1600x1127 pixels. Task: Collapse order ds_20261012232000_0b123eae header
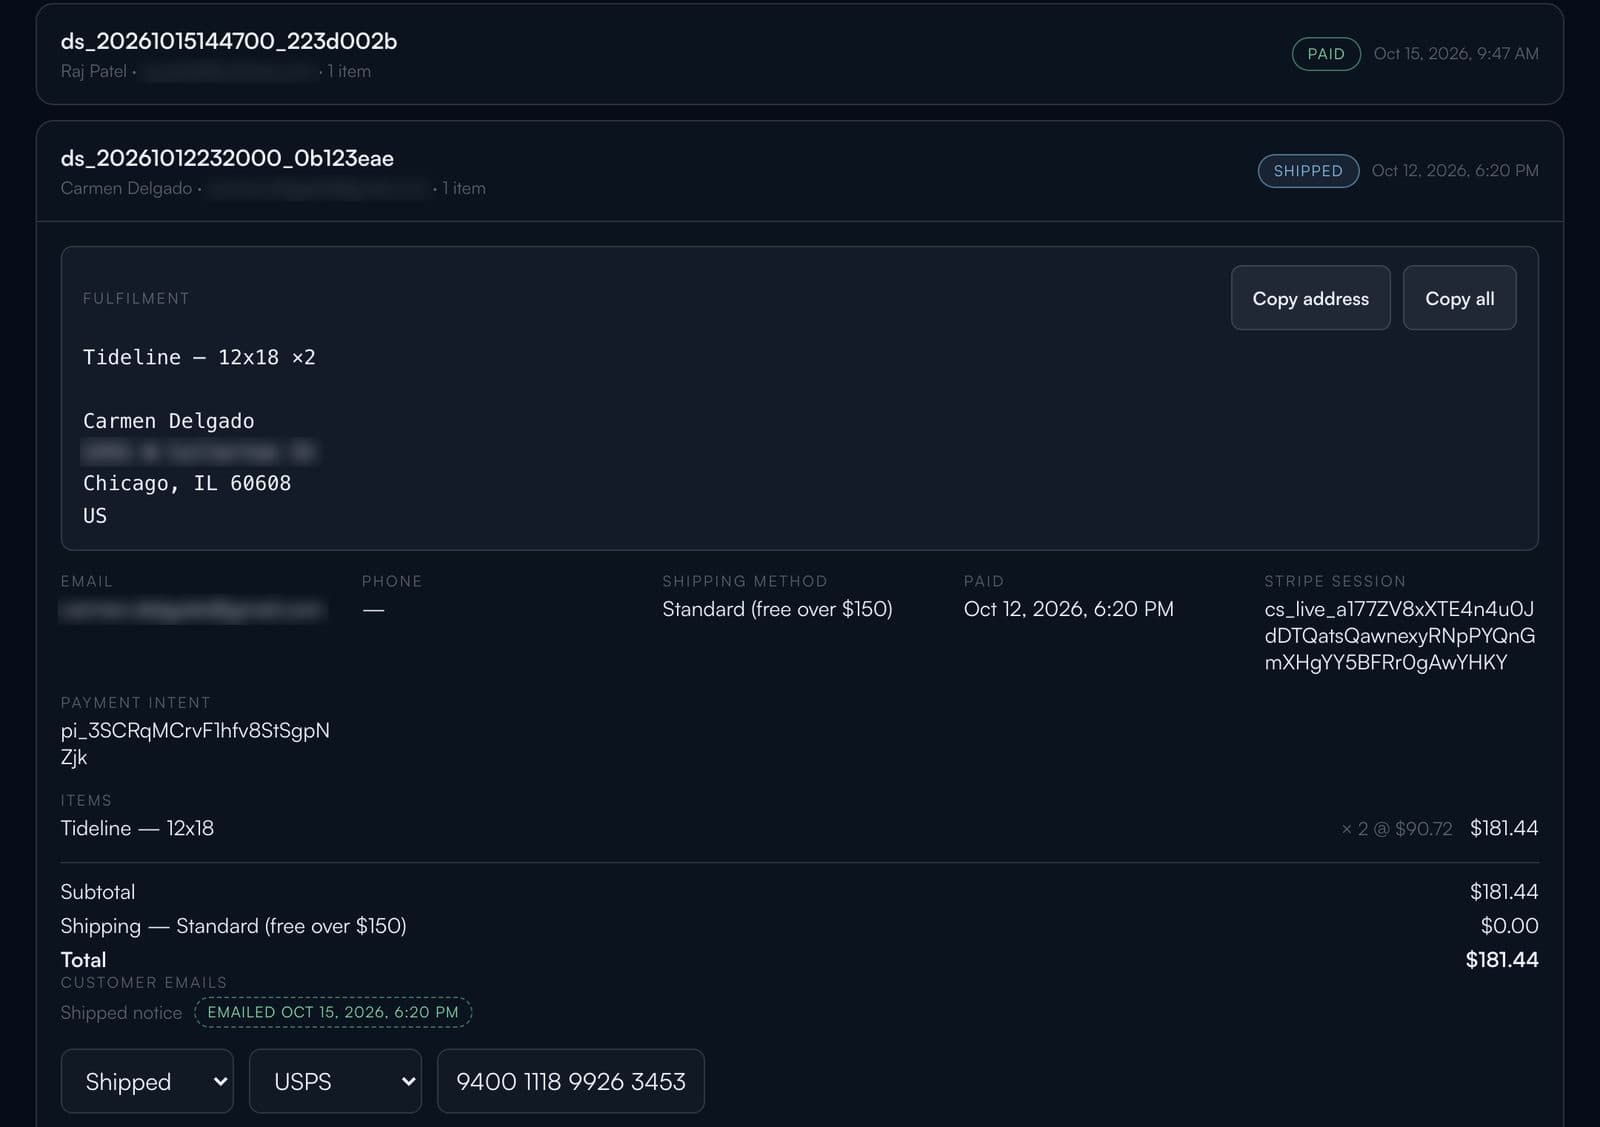pyautogui.click(x=800, y=171)
